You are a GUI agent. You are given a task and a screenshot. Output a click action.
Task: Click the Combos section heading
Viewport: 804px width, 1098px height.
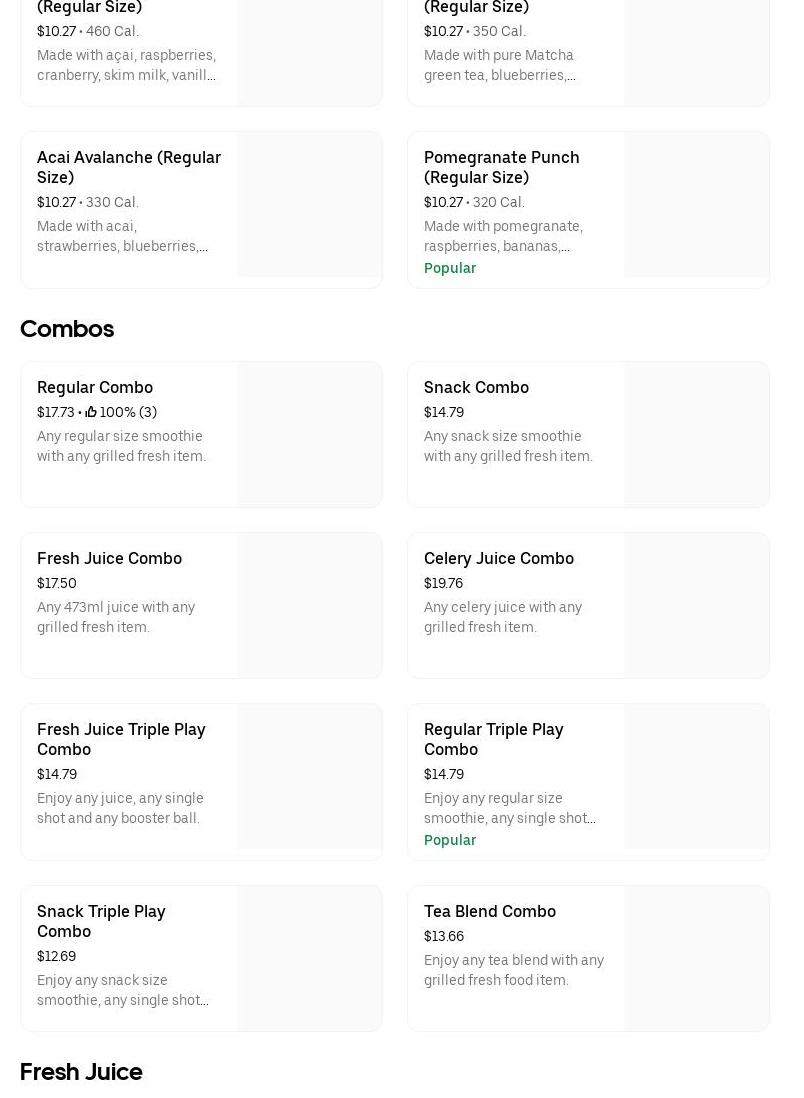67,329
